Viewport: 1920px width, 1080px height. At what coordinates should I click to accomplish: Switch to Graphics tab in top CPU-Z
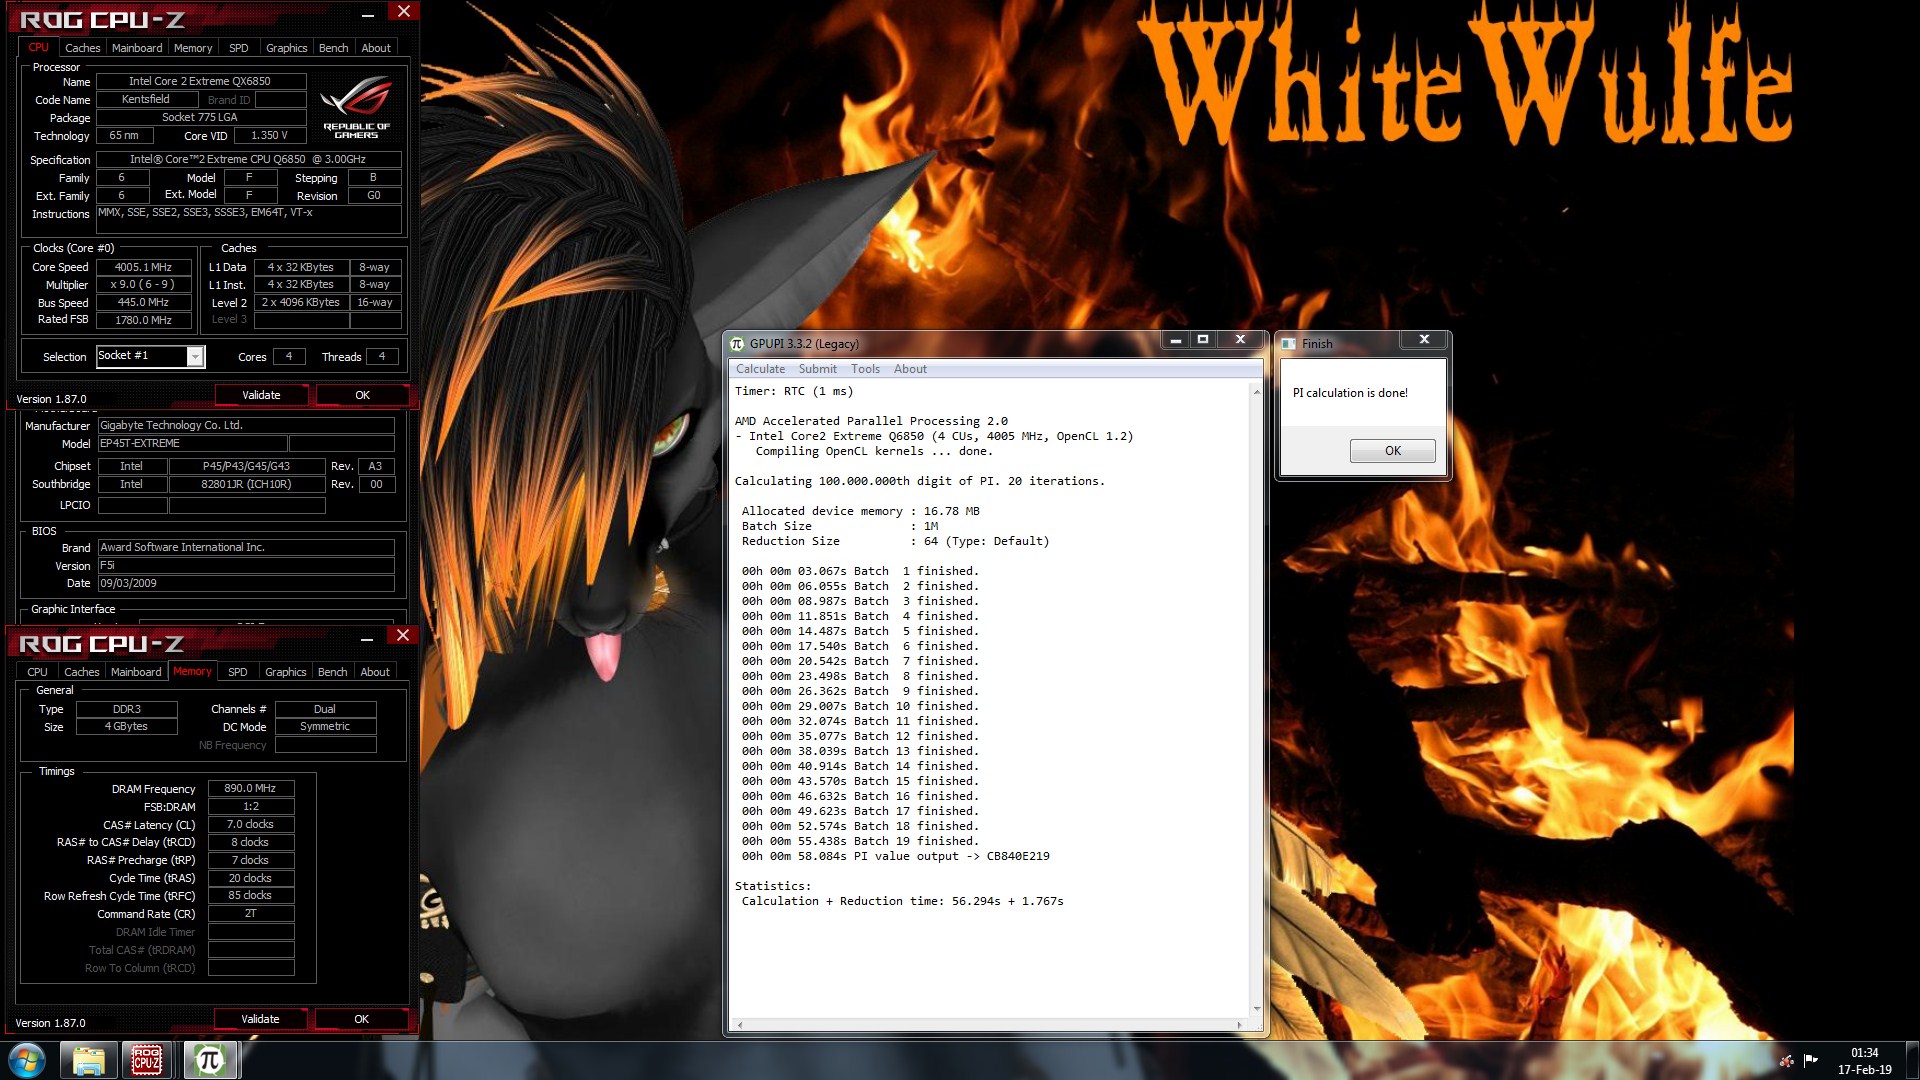point(286,48)
